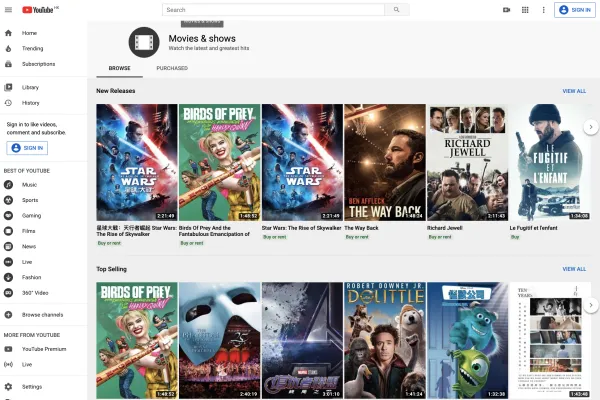Click the Library icon in sidebar
600x400 pixels.
[x=8, y=87]
